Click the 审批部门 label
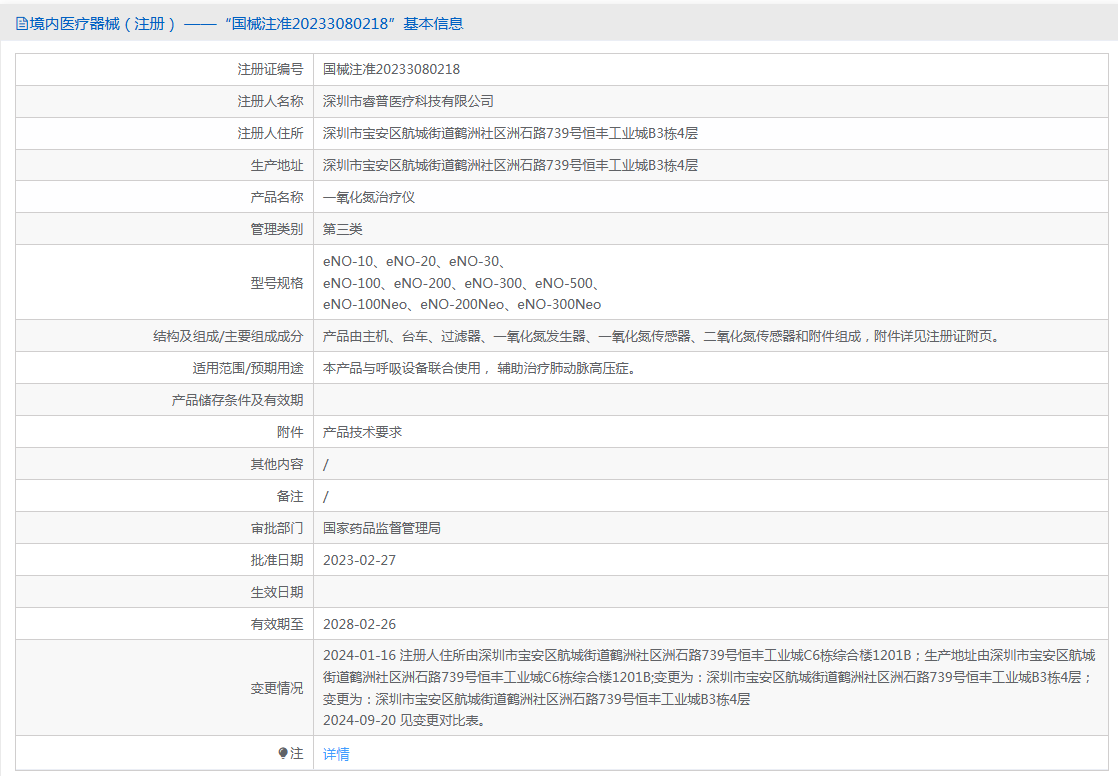Viewport: 1118px width, 776px height. pyautogui.click(x=277, y=528)
